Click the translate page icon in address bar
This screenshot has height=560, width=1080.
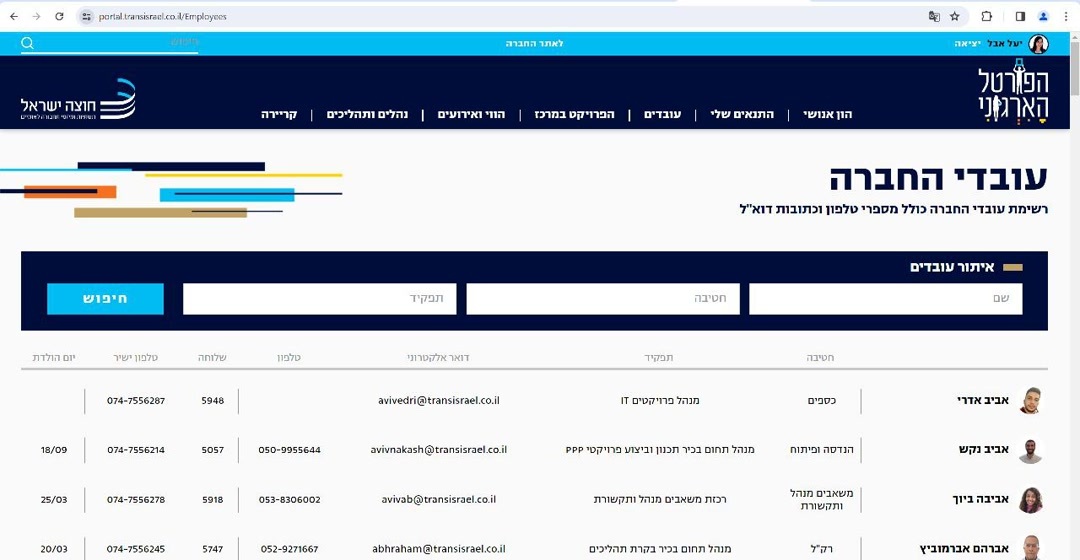click(x=934, y=17)
